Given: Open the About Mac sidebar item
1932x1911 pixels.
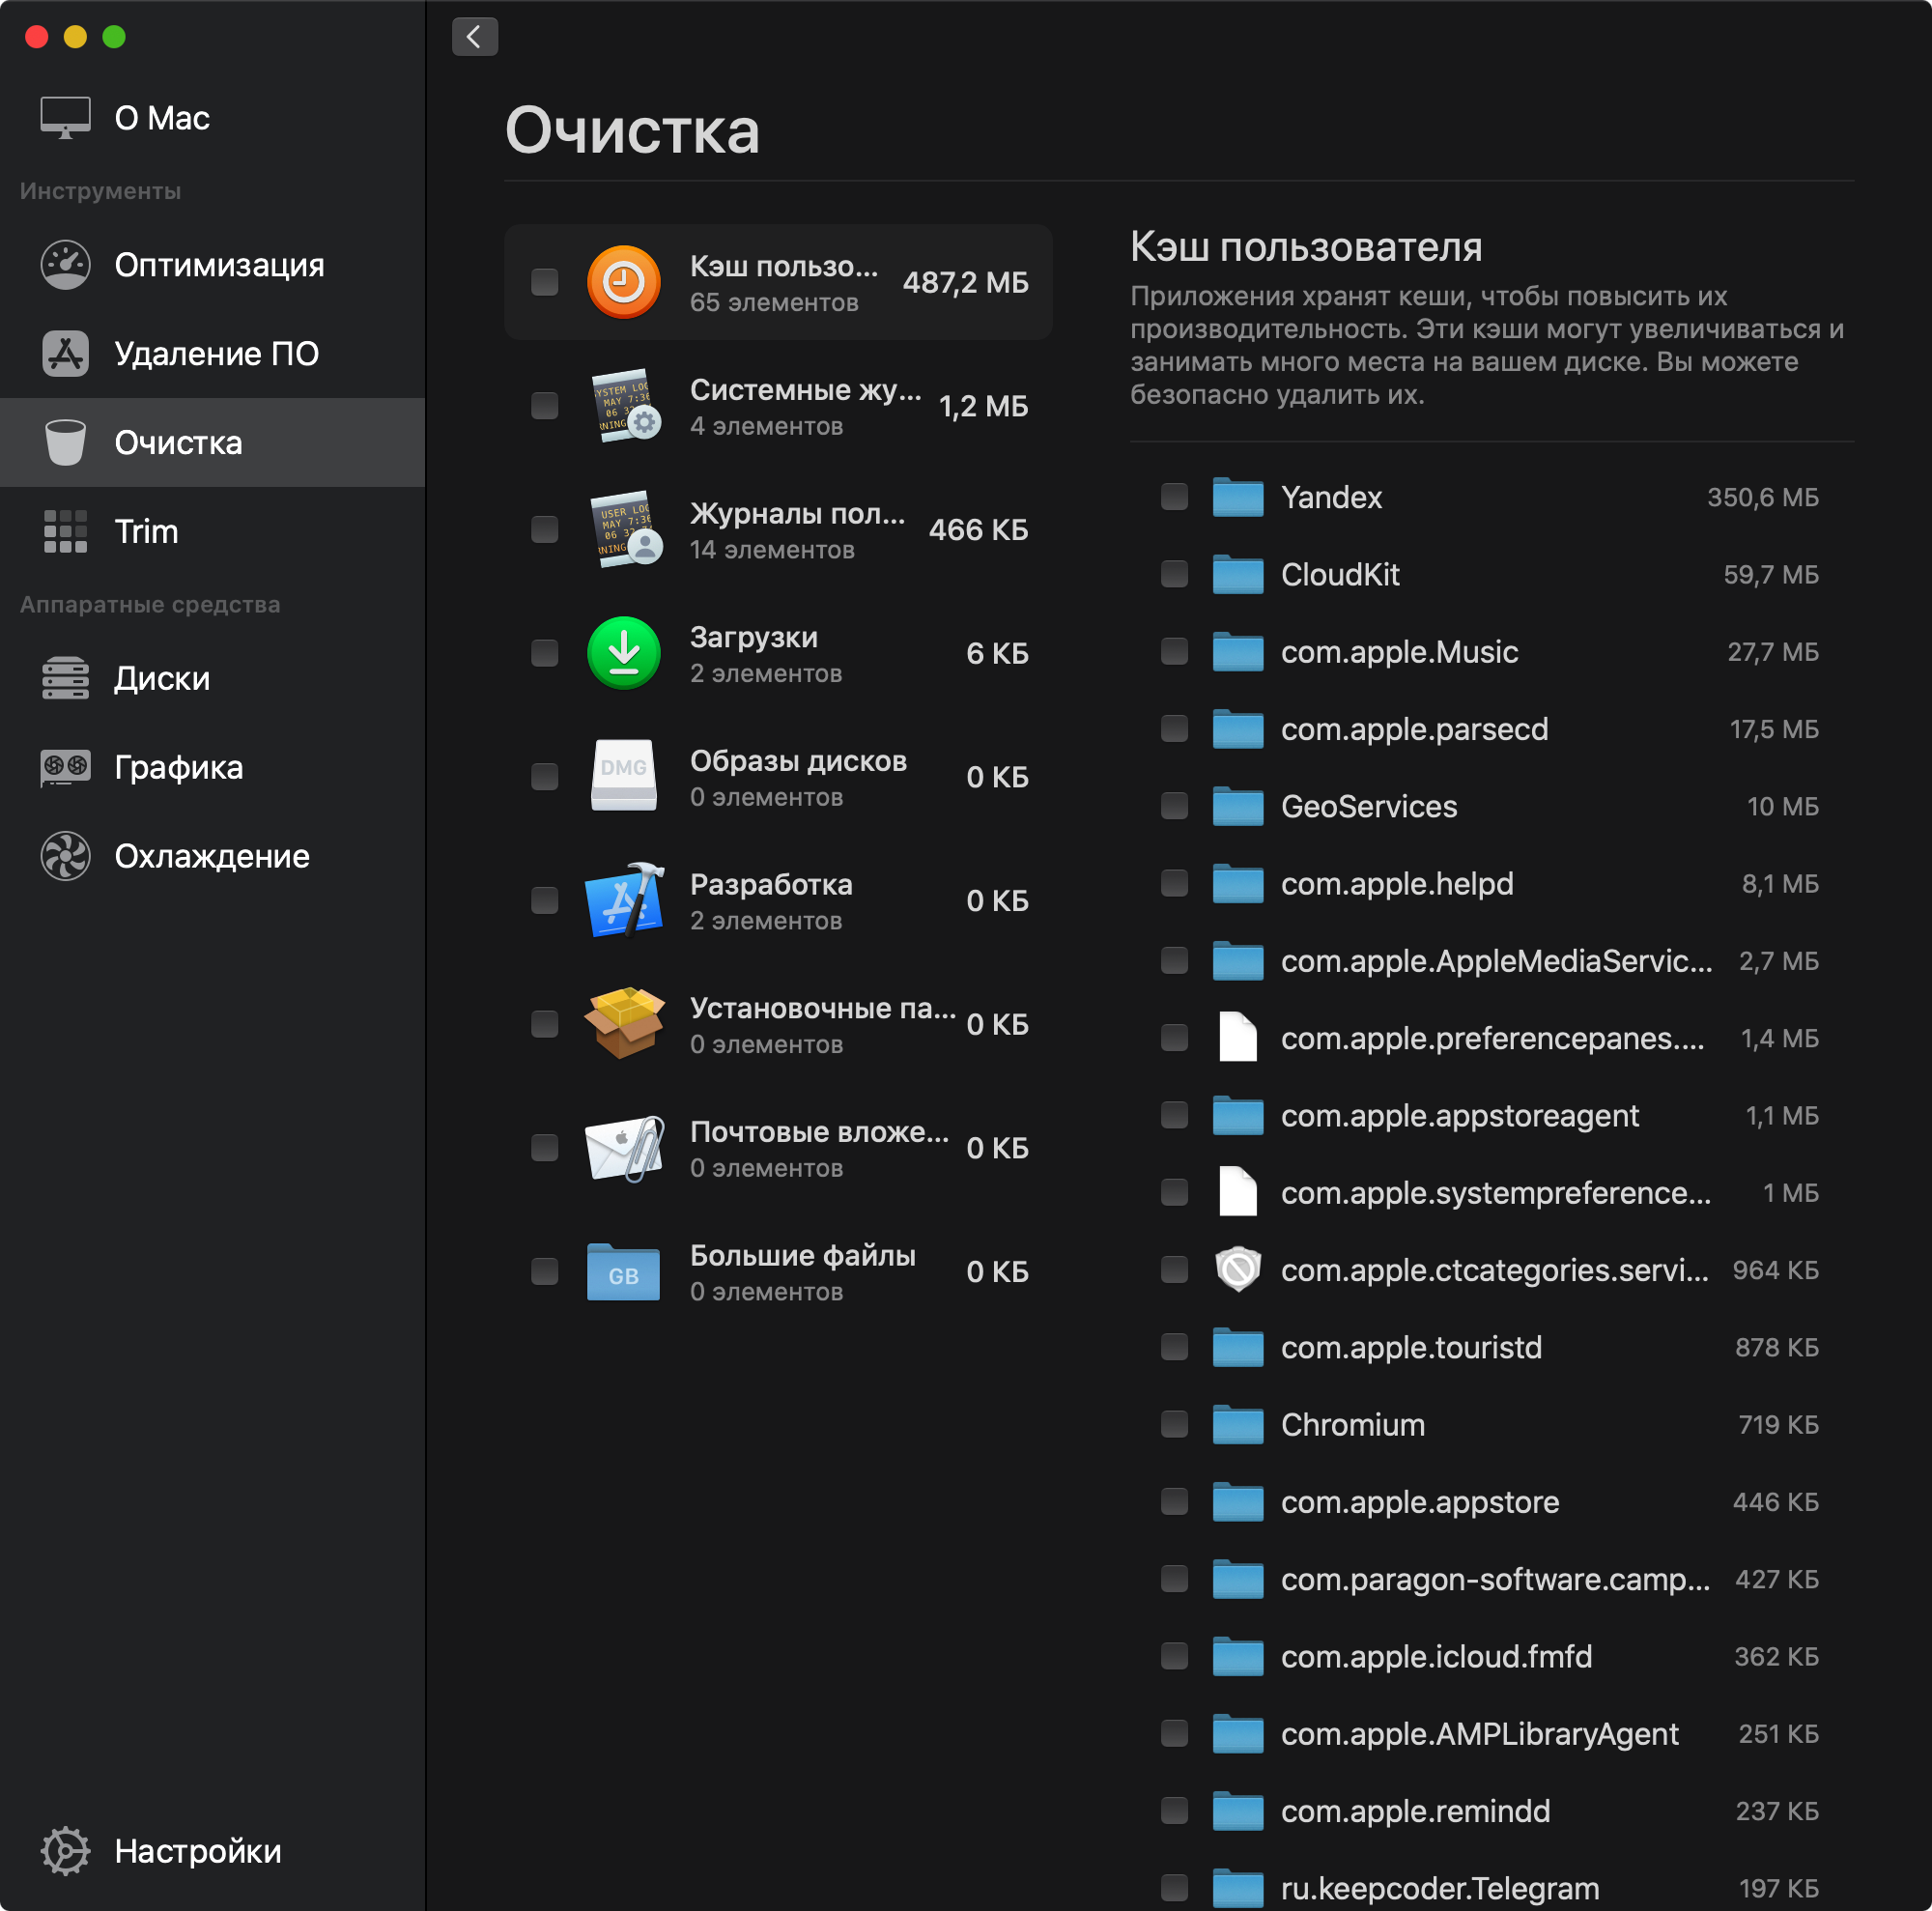Looking at the screenshot, I should click(x=160, y=118).
